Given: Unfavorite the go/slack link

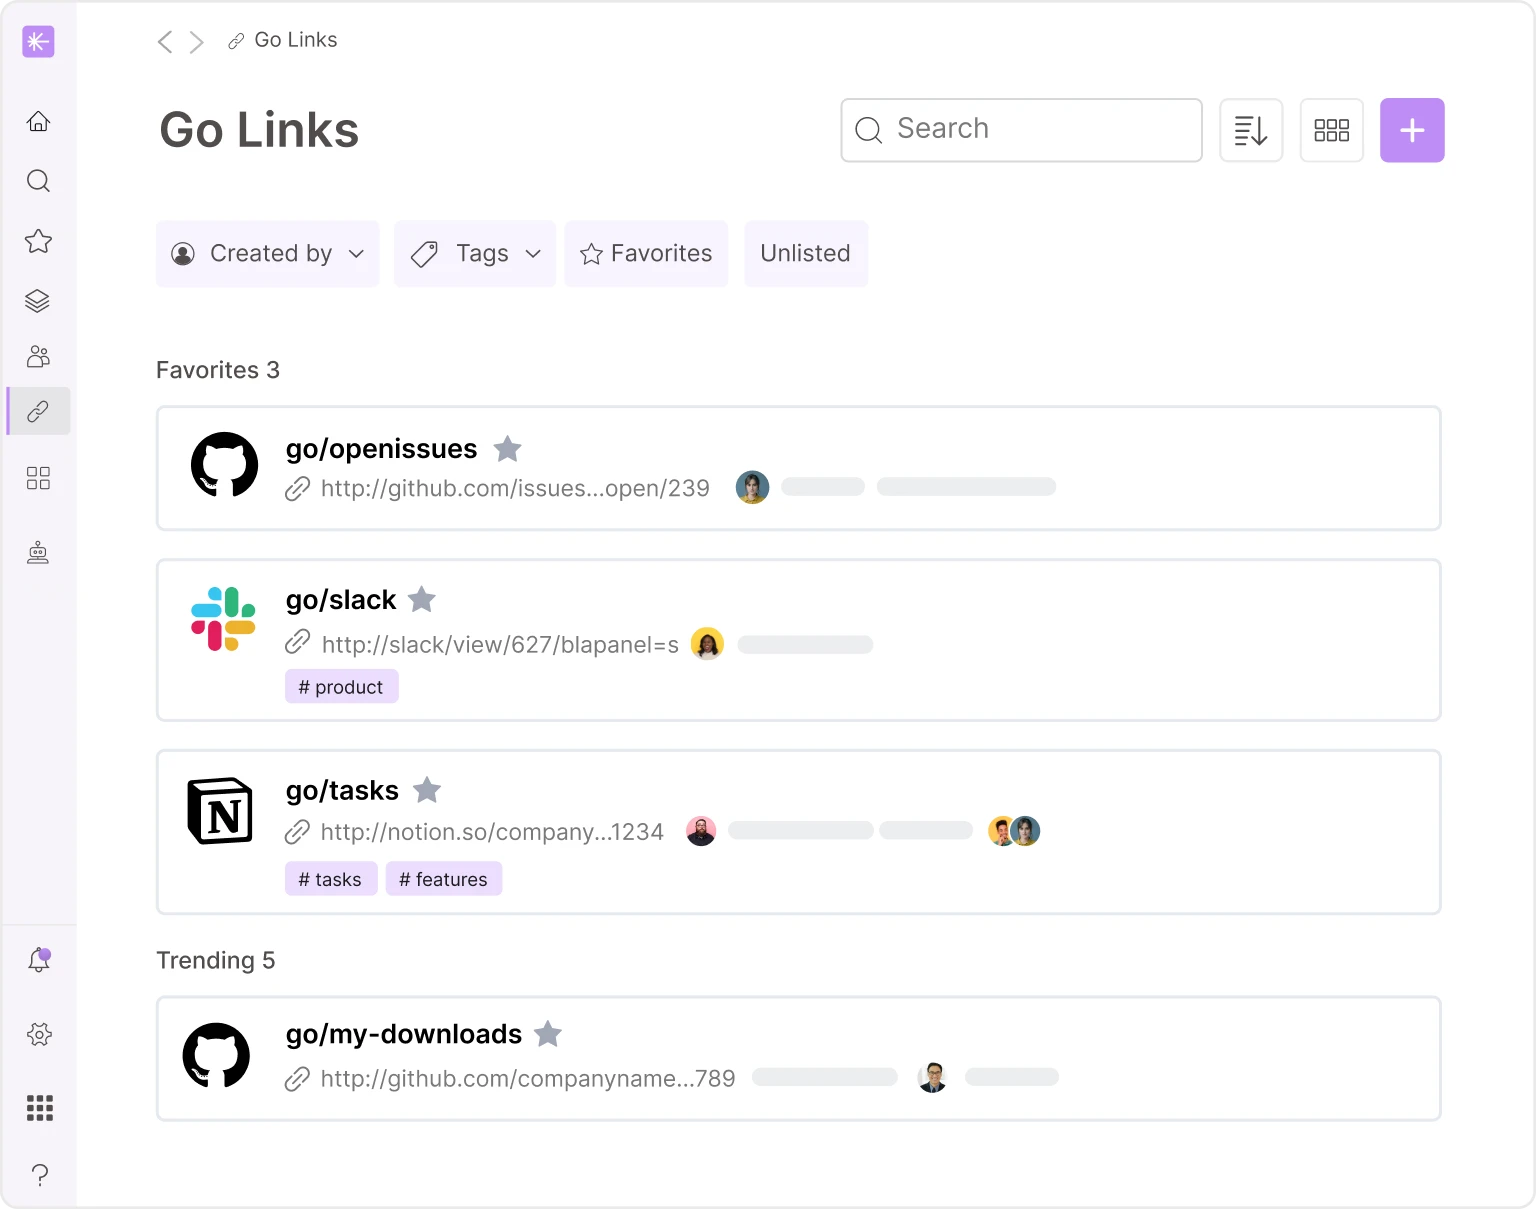Looking at the screenshot, I should click(421, 599).
